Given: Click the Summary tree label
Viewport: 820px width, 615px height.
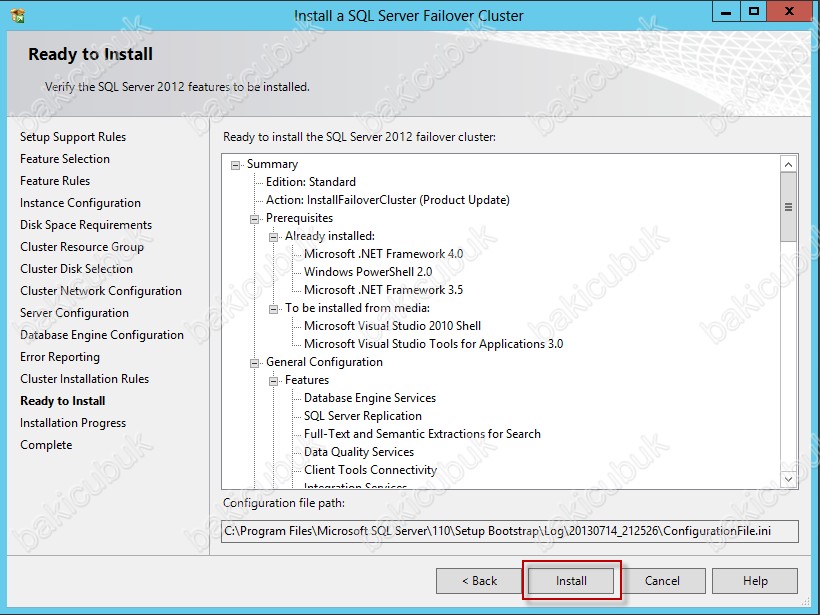Looking at the screenshot, I should tap(272, 164).
